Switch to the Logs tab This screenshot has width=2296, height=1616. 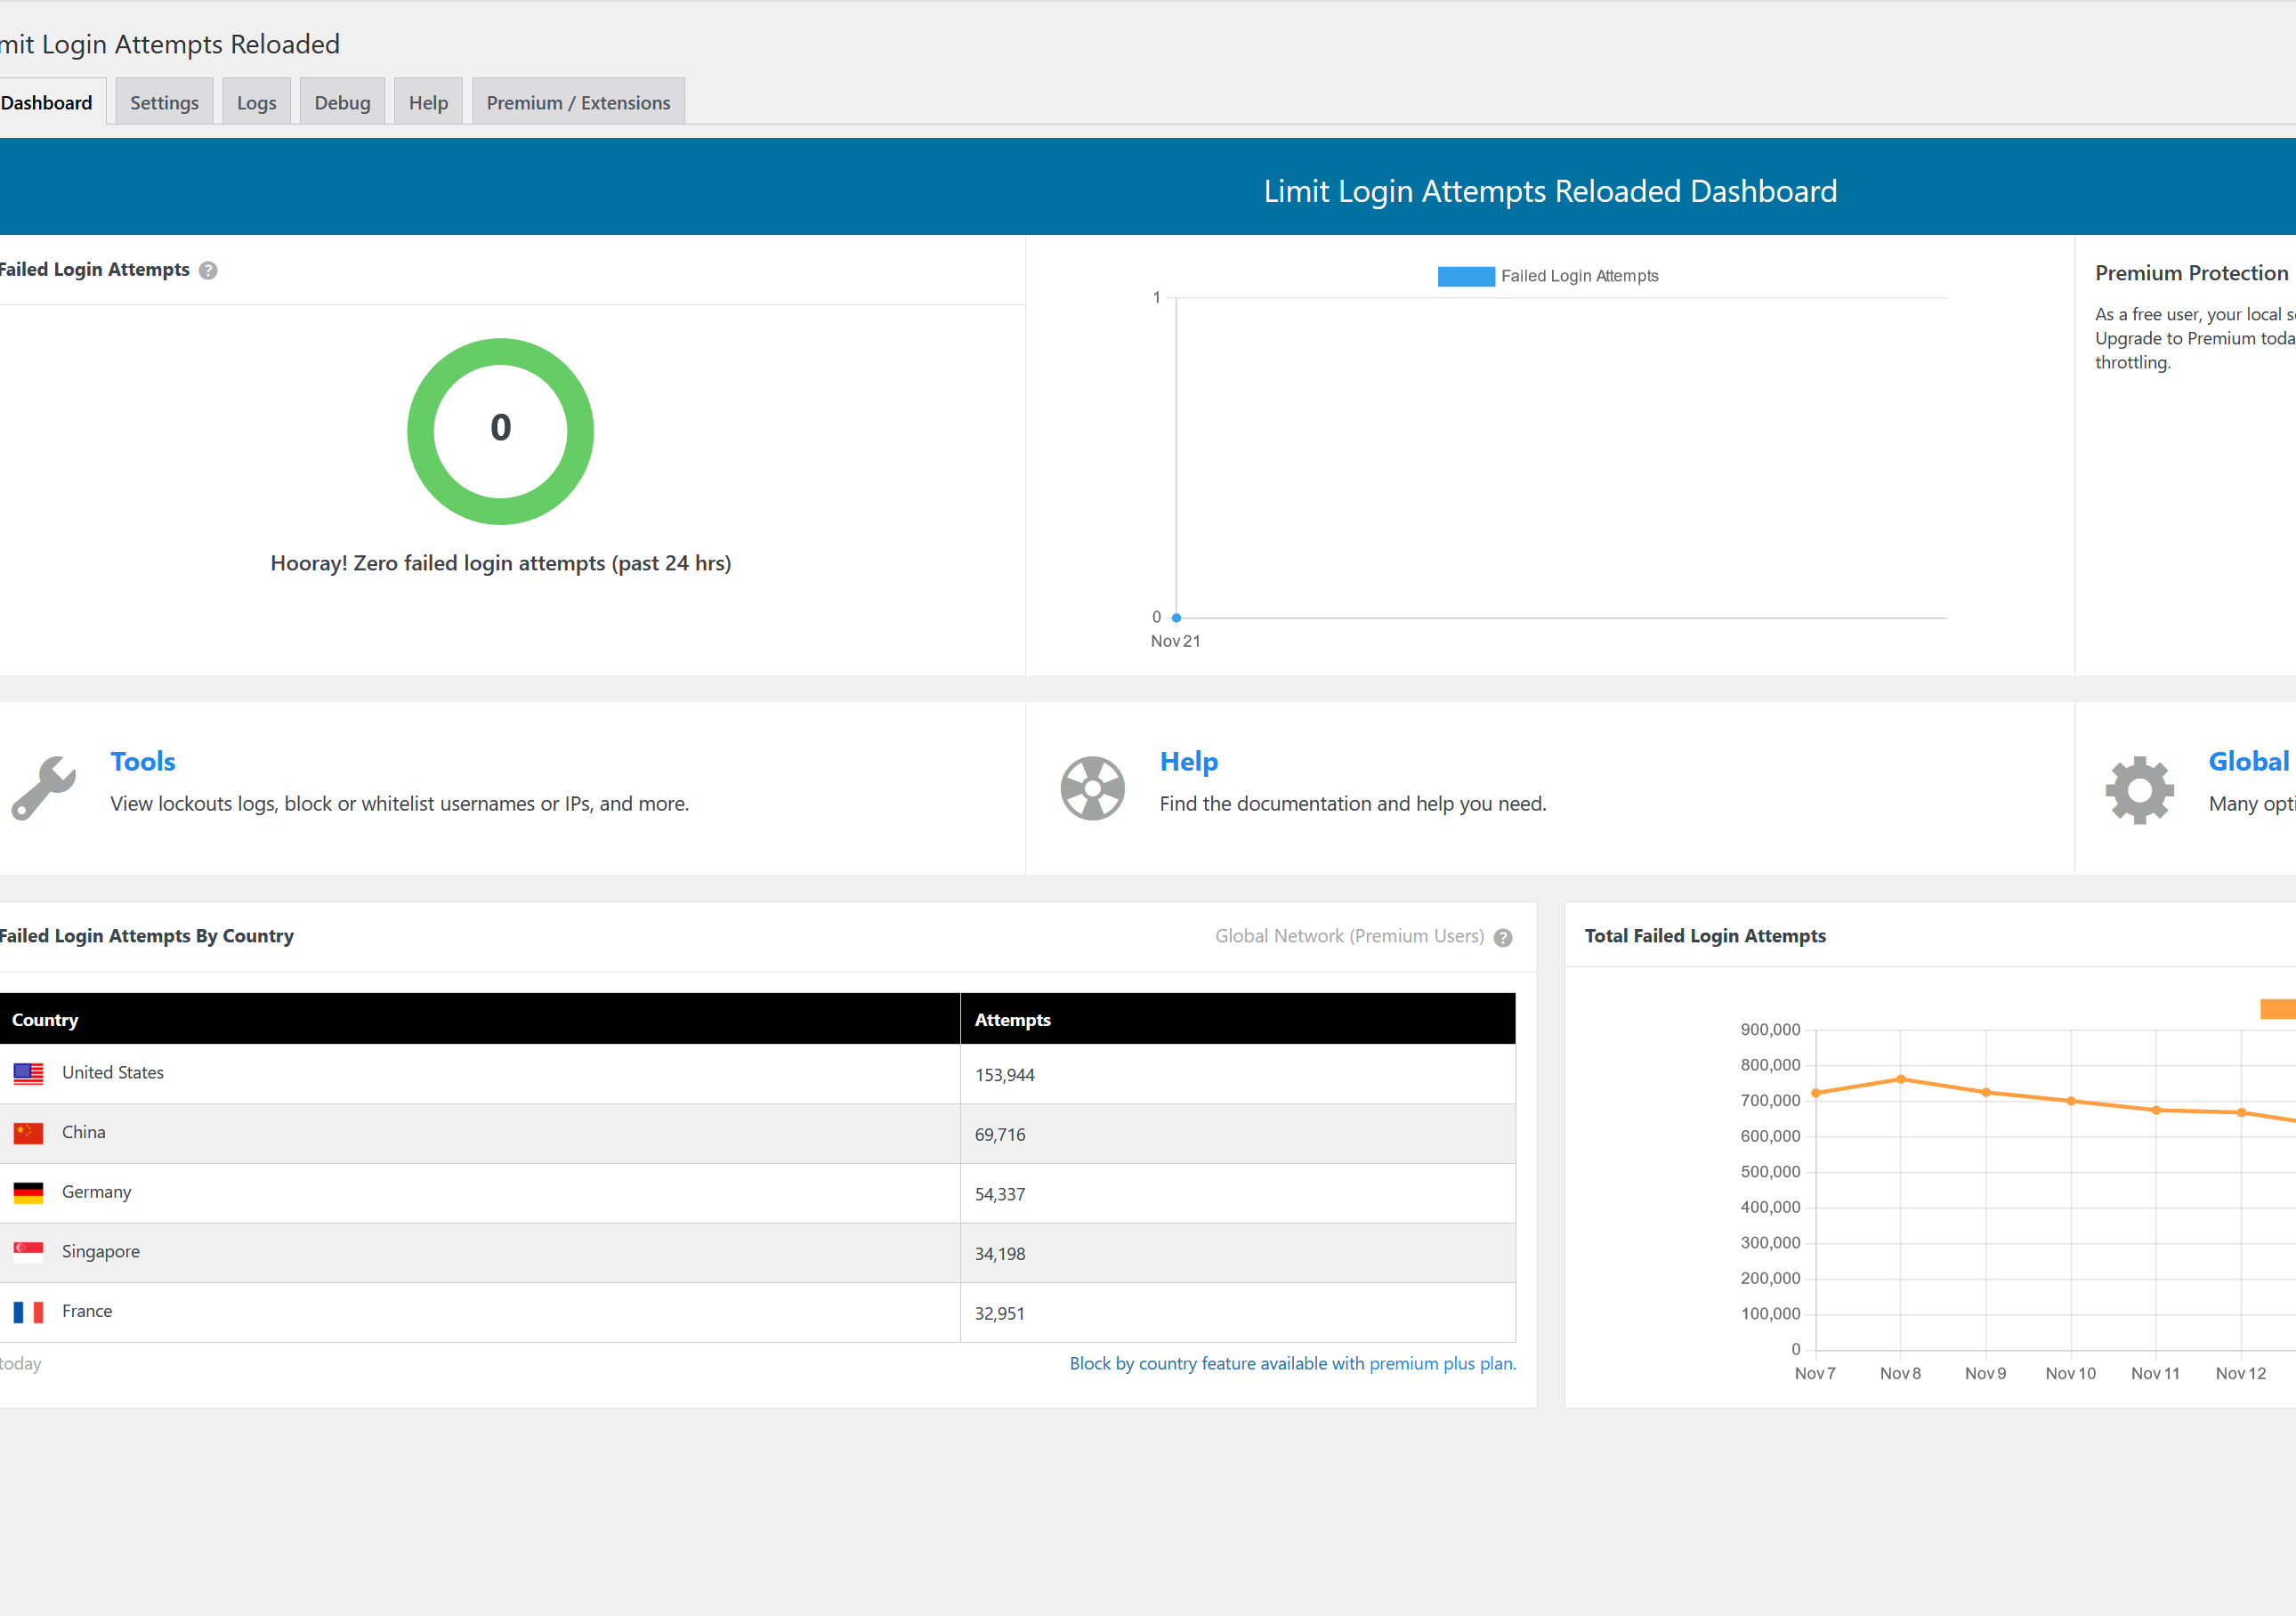pos(256,103)
